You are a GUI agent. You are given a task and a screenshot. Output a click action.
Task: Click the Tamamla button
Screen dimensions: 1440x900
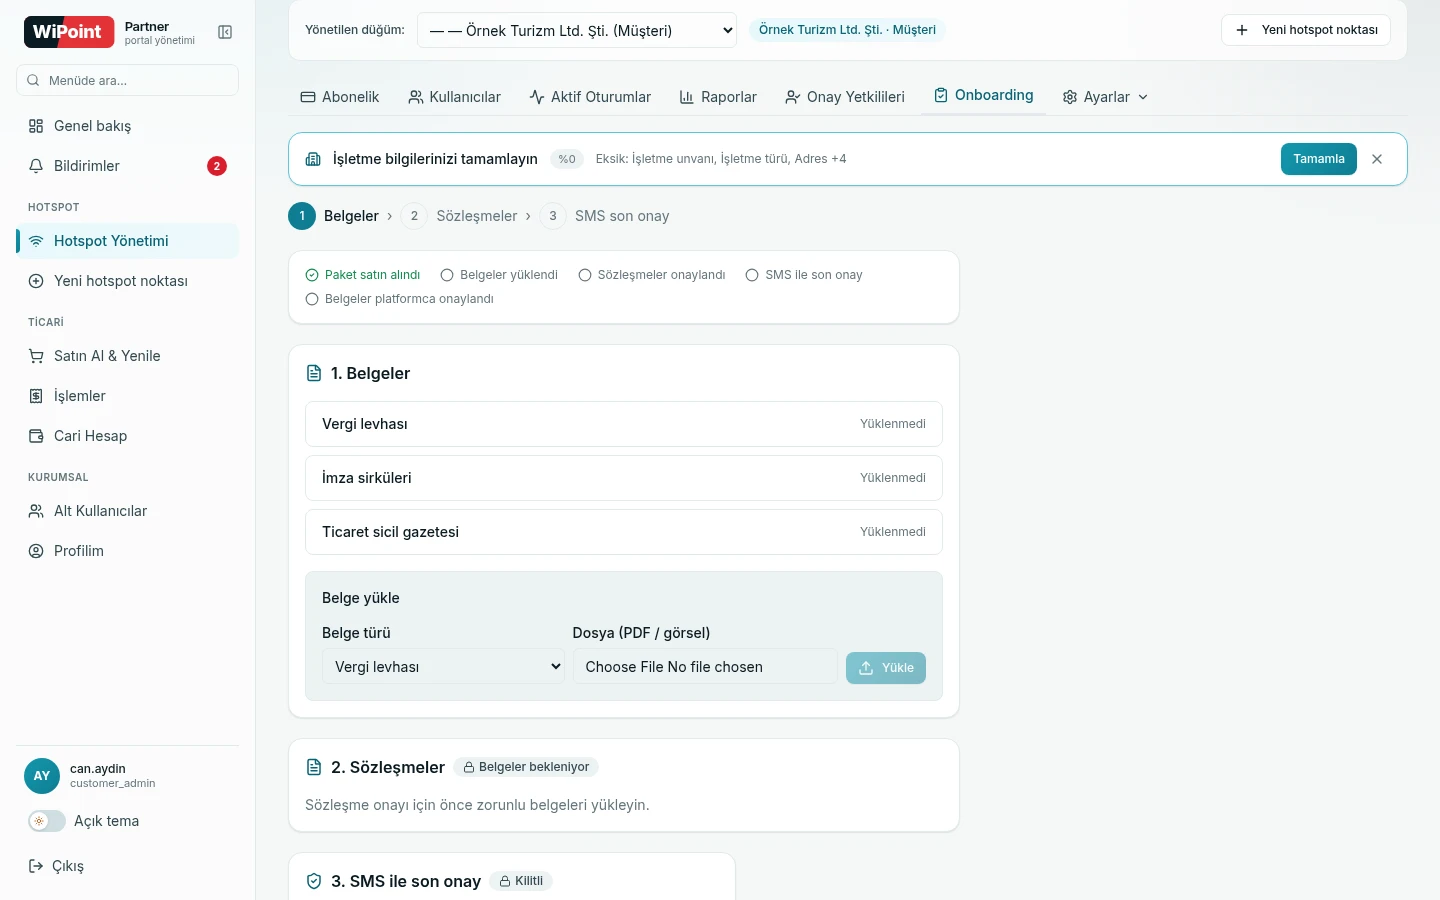[1318, 159]
